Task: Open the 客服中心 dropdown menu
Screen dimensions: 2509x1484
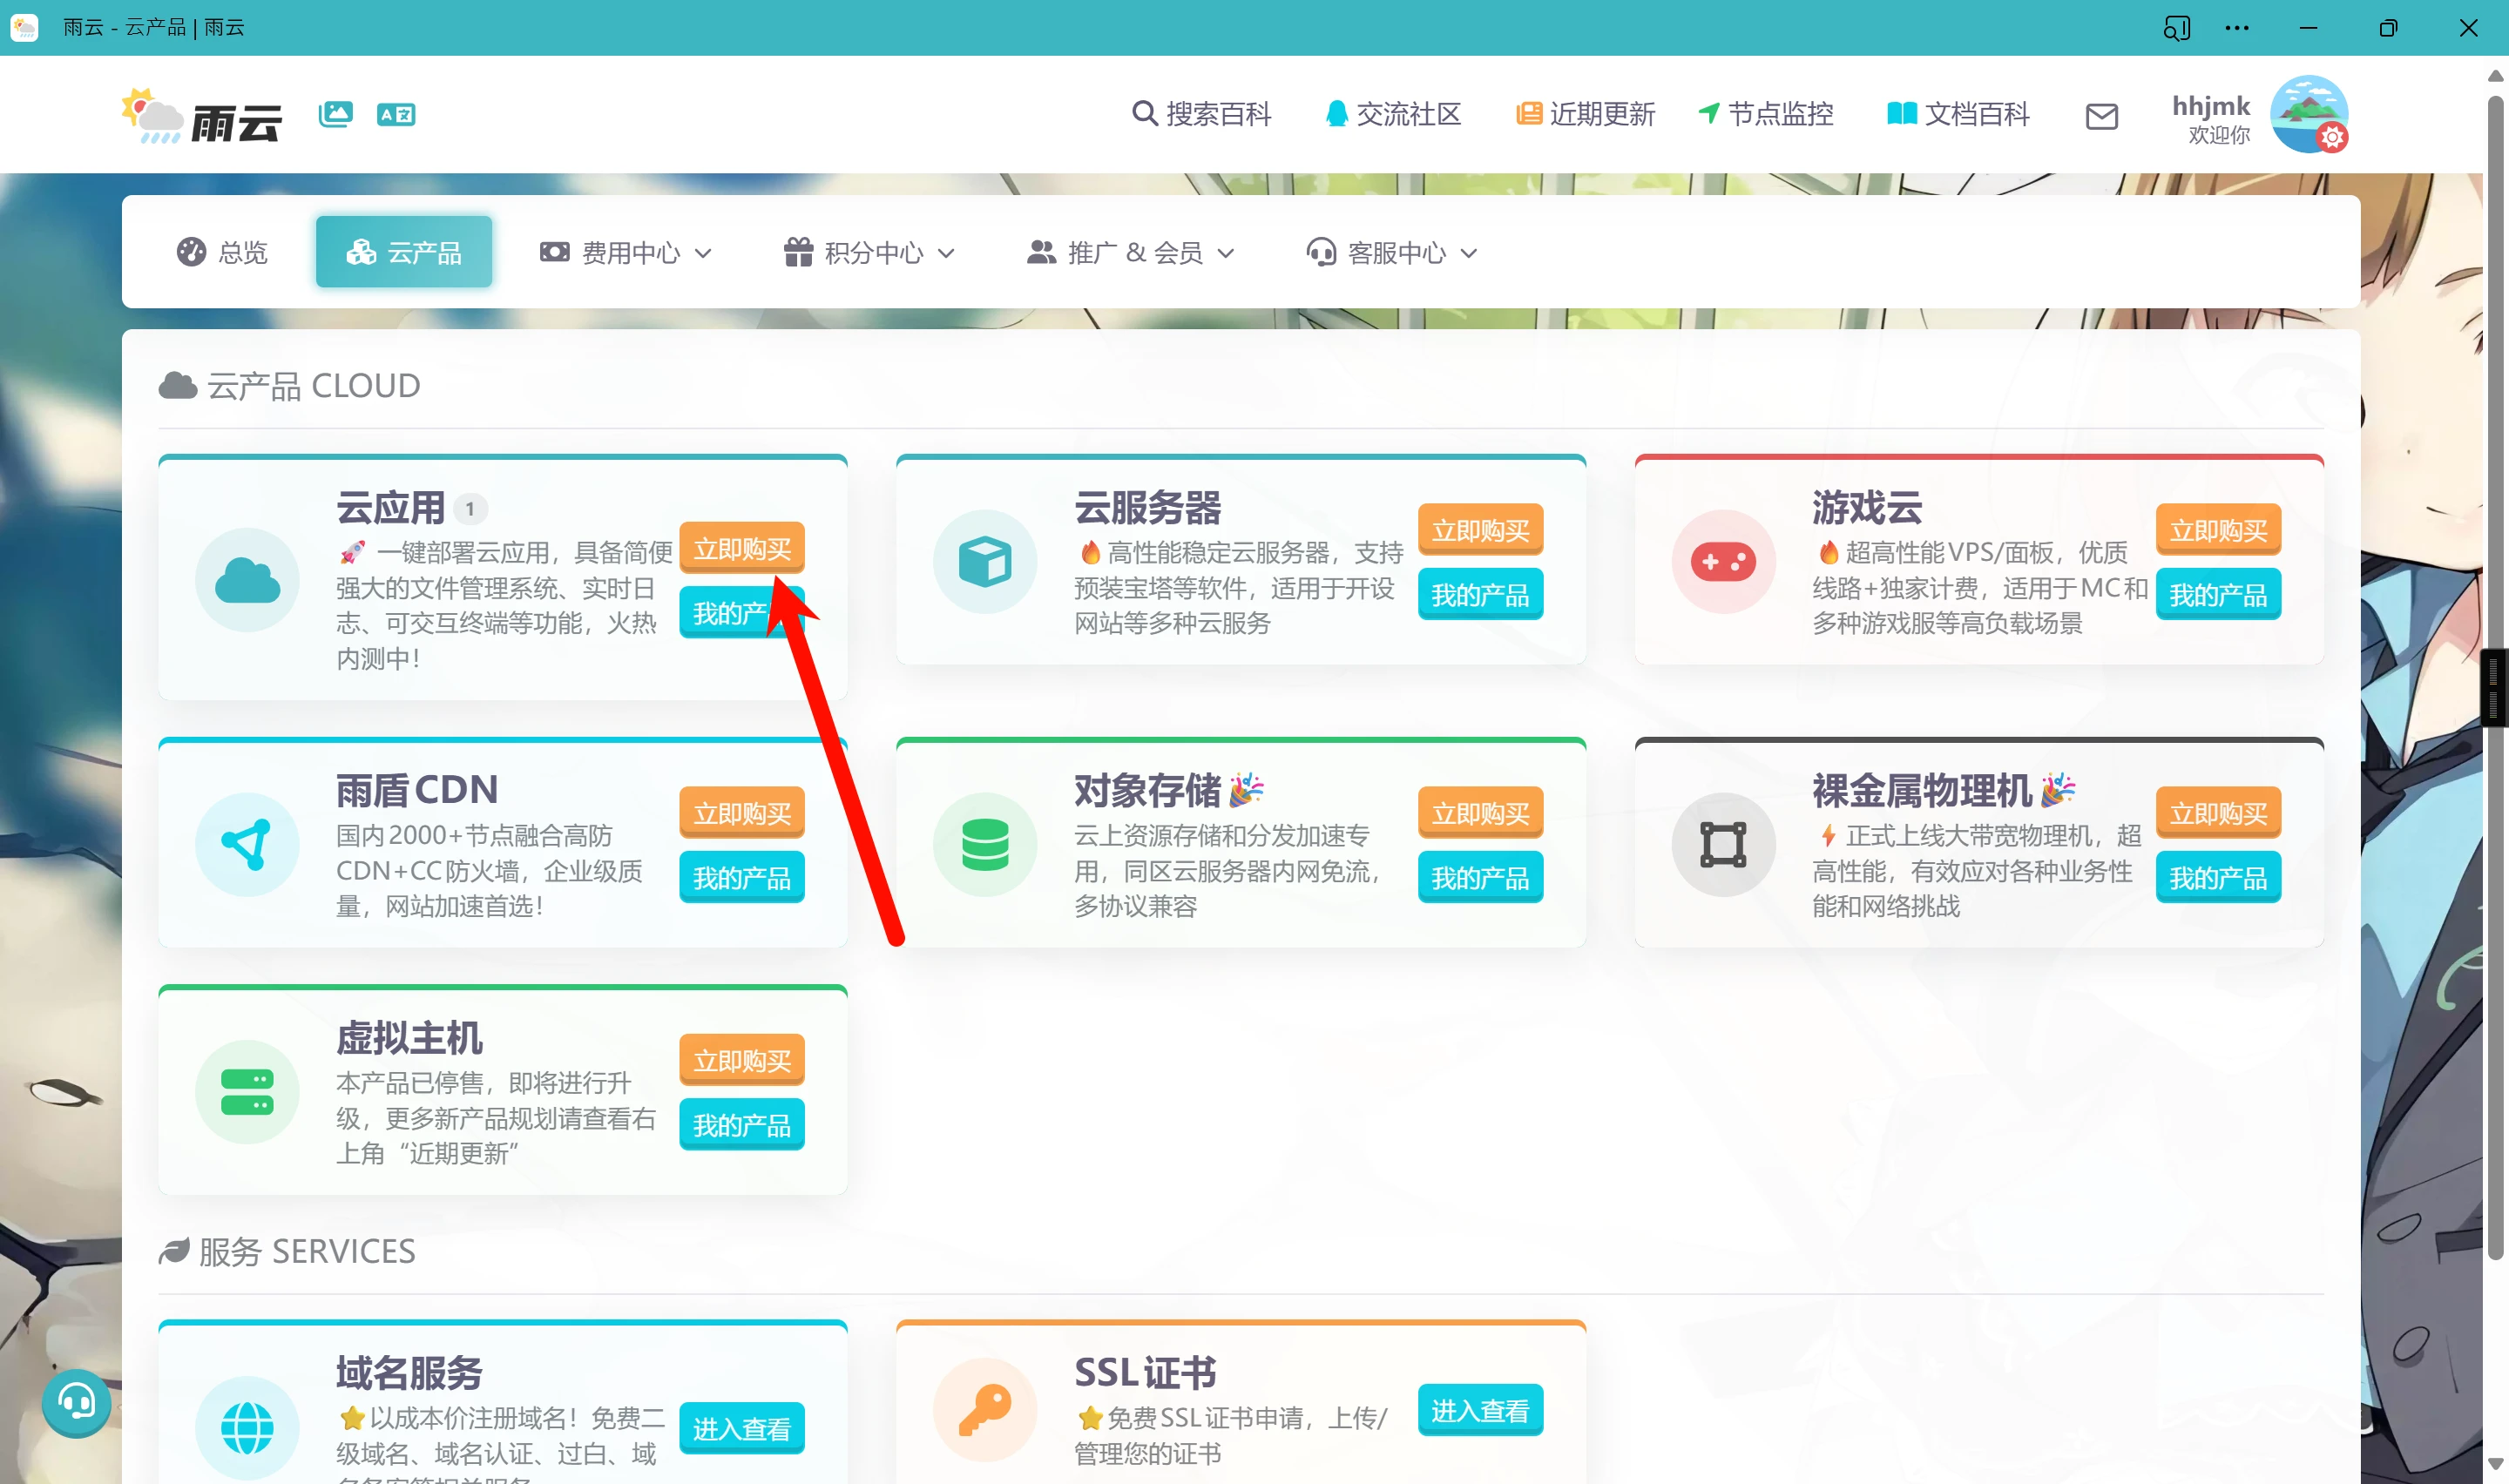Action: tap(1392, 253)
